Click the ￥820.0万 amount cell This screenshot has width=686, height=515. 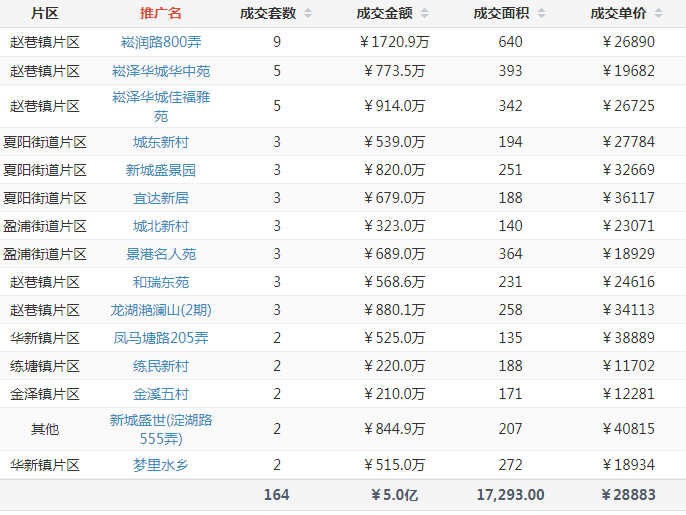click(394, 170)
